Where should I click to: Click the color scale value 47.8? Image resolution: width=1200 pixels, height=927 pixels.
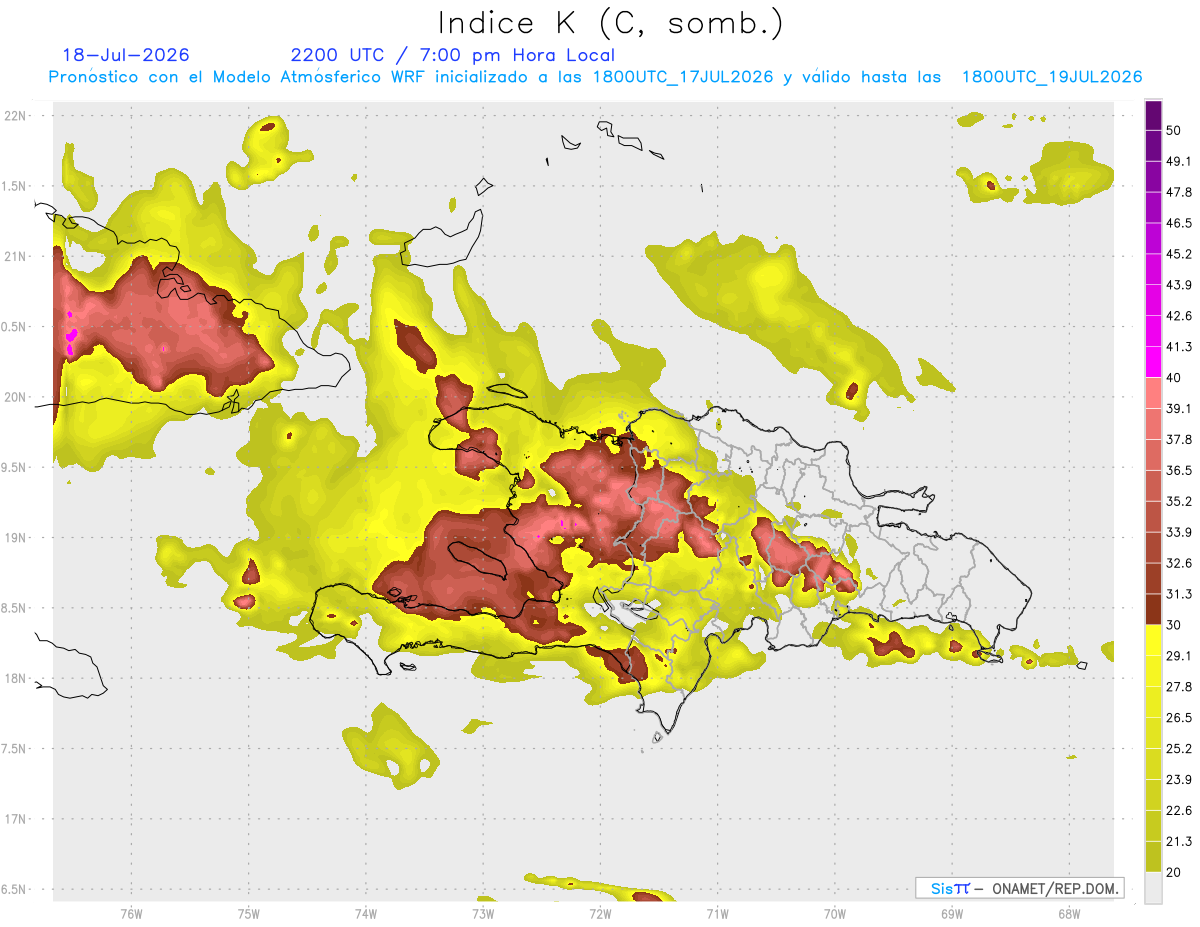tap(1179, 192)
